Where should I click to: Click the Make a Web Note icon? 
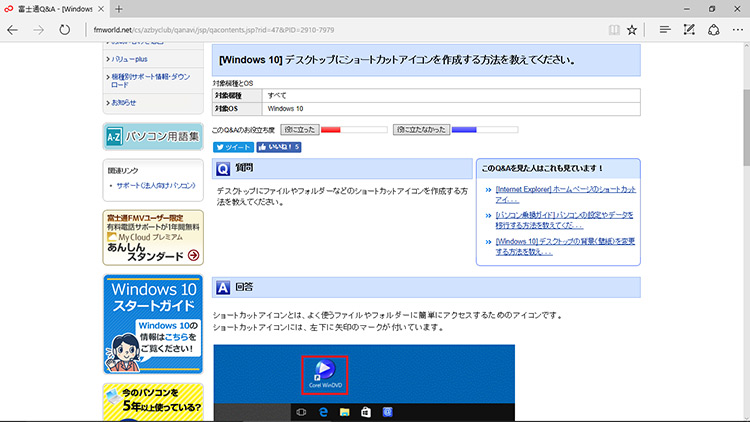coord(687,30)
